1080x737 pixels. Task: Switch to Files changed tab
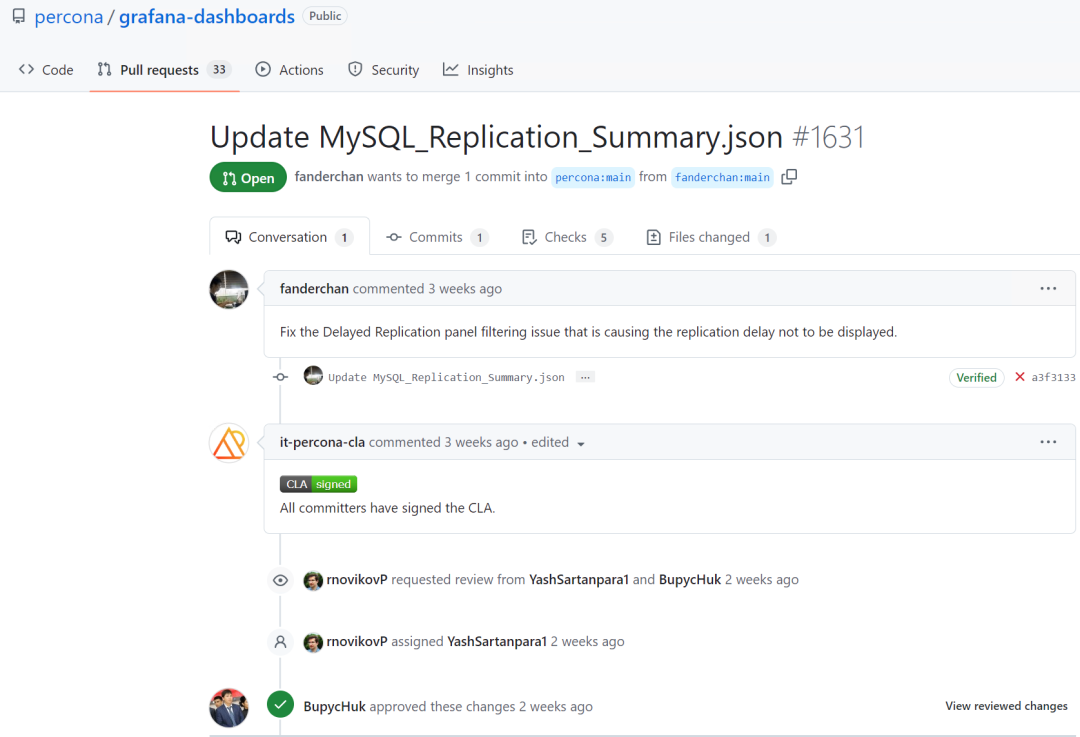point(711,237)
